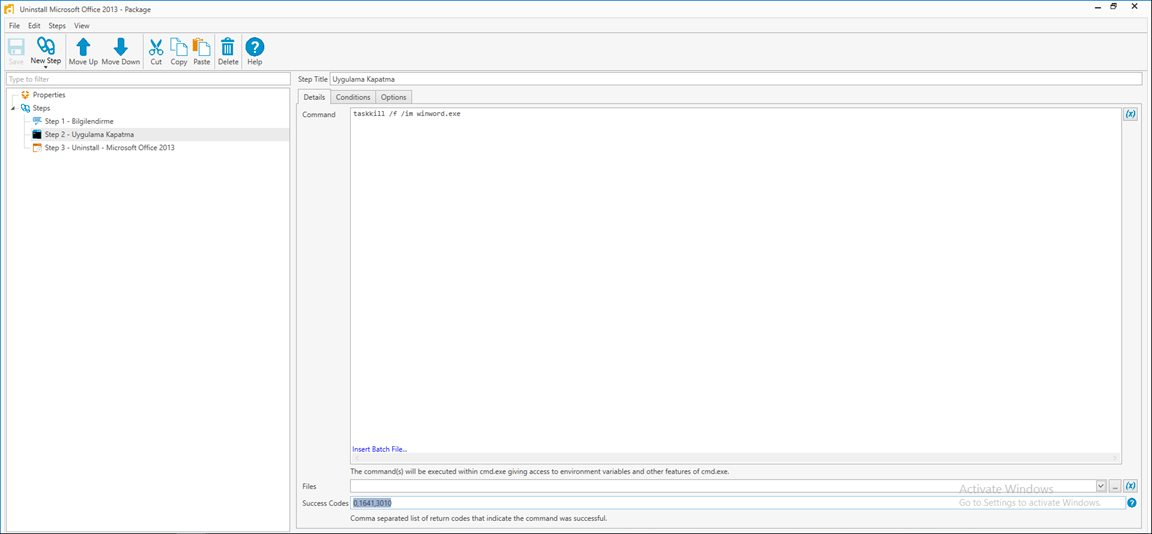Paste a step from the clipboard

point(201,51)
